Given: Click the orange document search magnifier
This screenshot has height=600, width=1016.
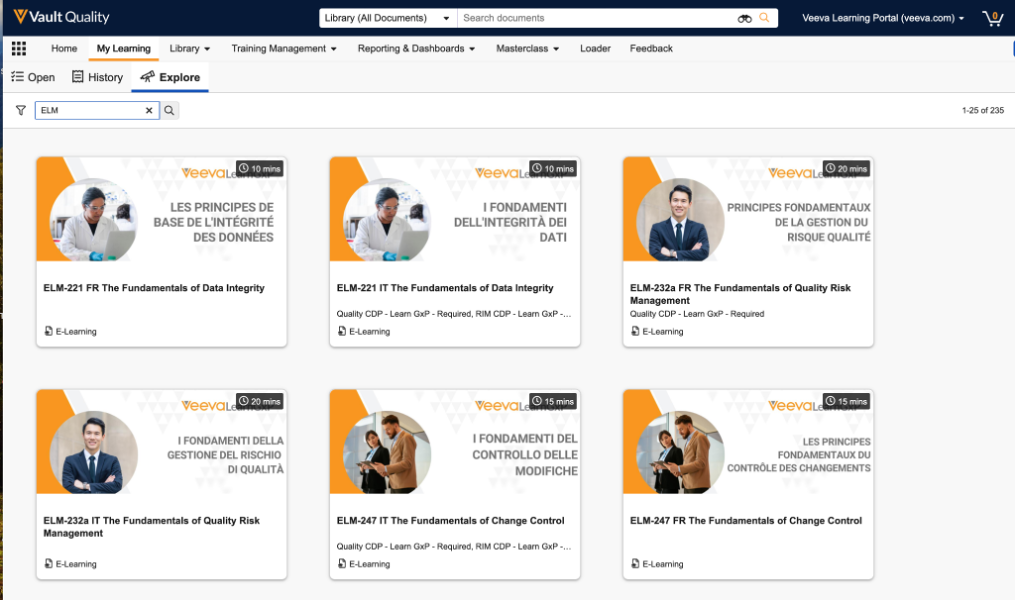Looking at the screenshot, I should click(765, 17).
